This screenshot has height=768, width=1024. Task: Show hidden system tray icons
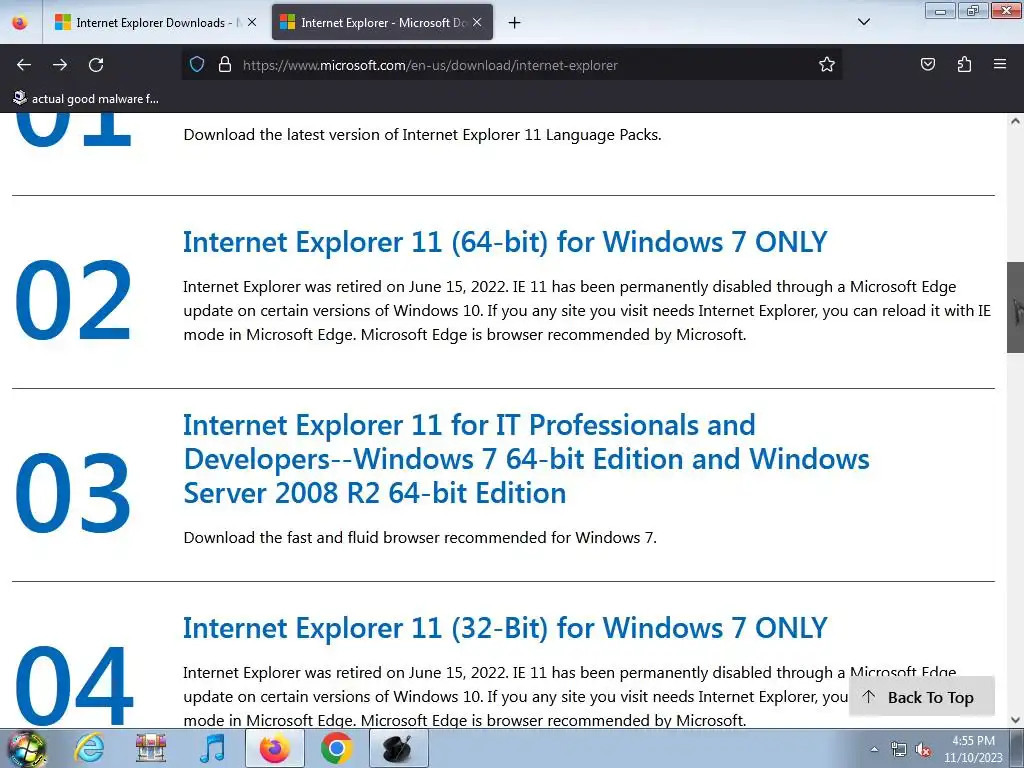point(874,749)
